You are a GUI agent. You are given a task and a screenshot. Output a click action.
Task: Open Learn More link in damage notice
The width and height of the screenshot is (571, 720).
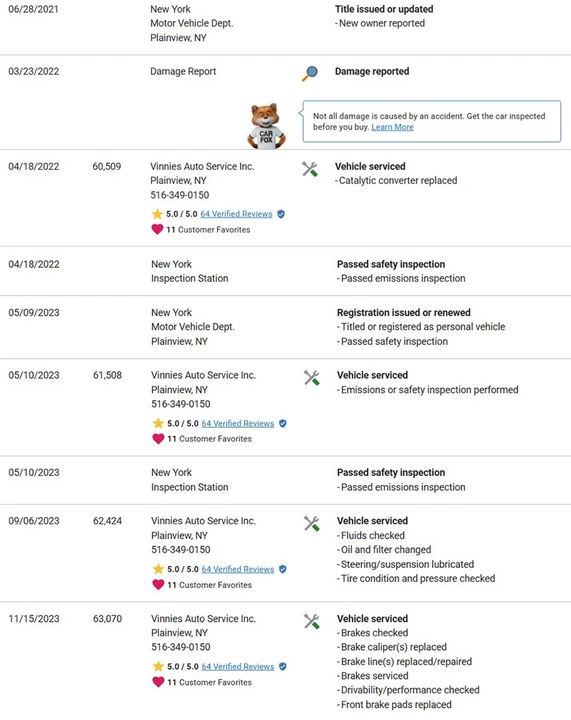point(392,127)
